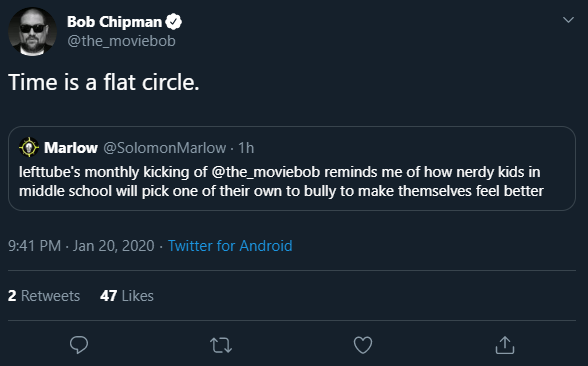588x366 pixels.
Task: Open Bob Chipman's profile avatar
Action: coord(32,32)
